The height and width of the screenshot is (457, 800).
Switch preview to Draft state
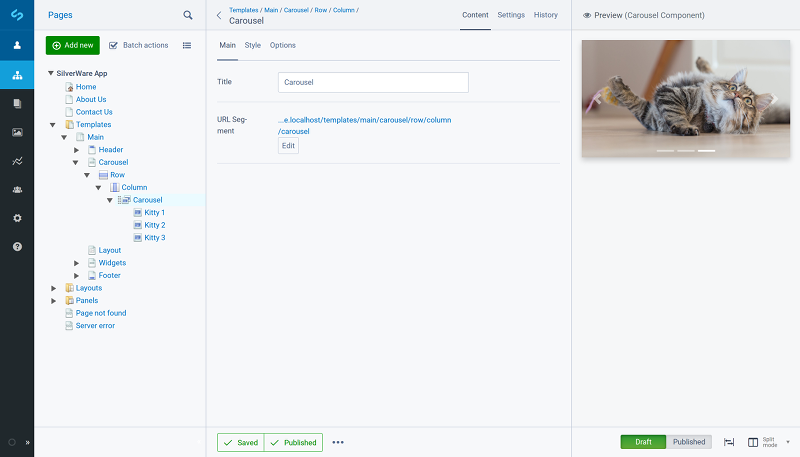coord(643,442)
